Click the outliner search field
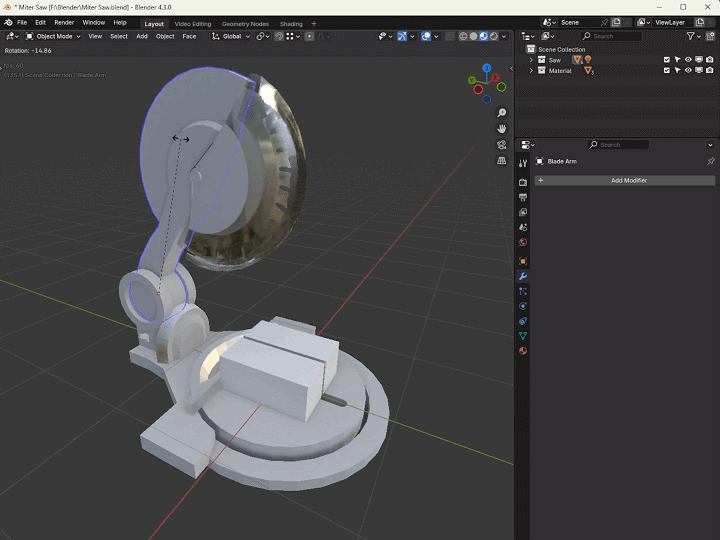The image size is (720, 540). click(615, 36)
